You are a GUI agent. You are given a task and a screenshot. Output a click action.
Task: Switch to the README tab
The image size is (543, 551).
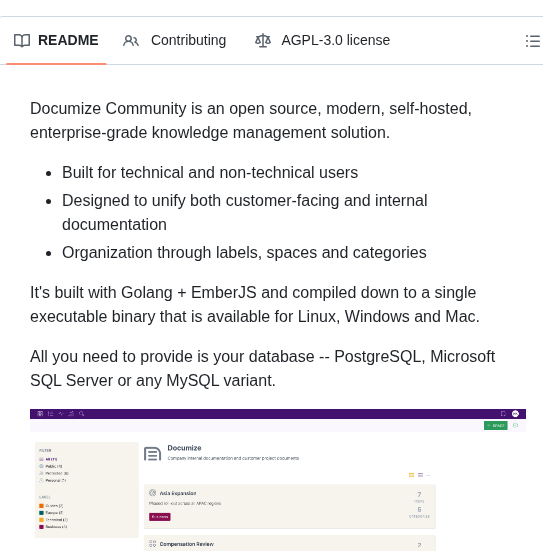56,40
